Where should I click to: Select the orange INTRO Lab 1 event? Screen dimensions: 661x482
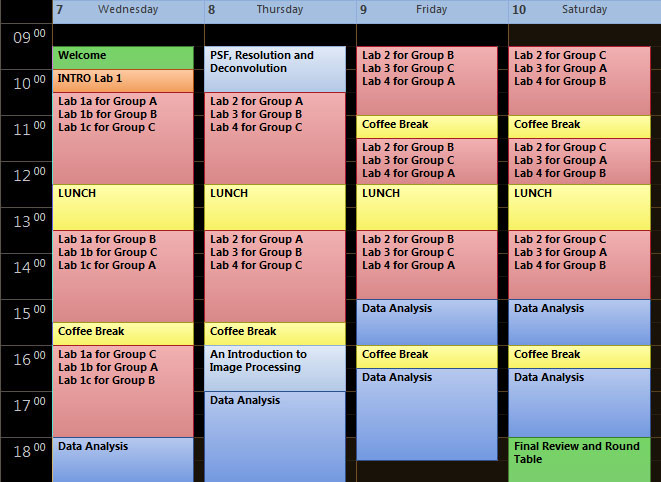pos(123,80)
